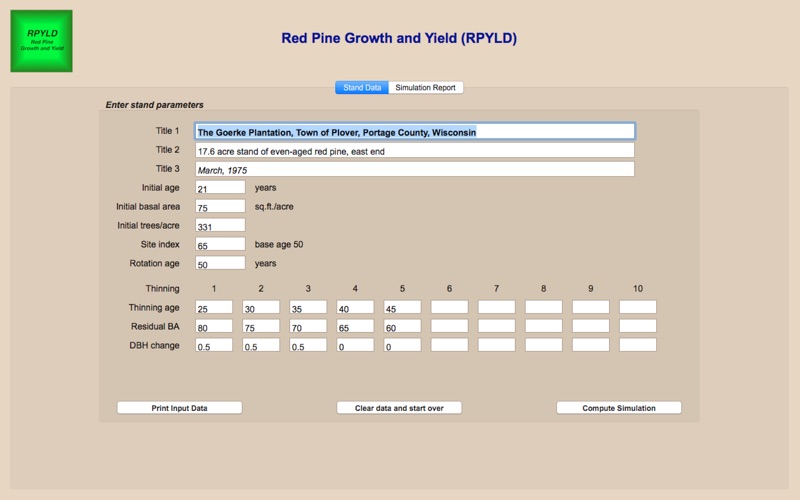
Task: Select the Rotation age input field
Action: (220, 263)
